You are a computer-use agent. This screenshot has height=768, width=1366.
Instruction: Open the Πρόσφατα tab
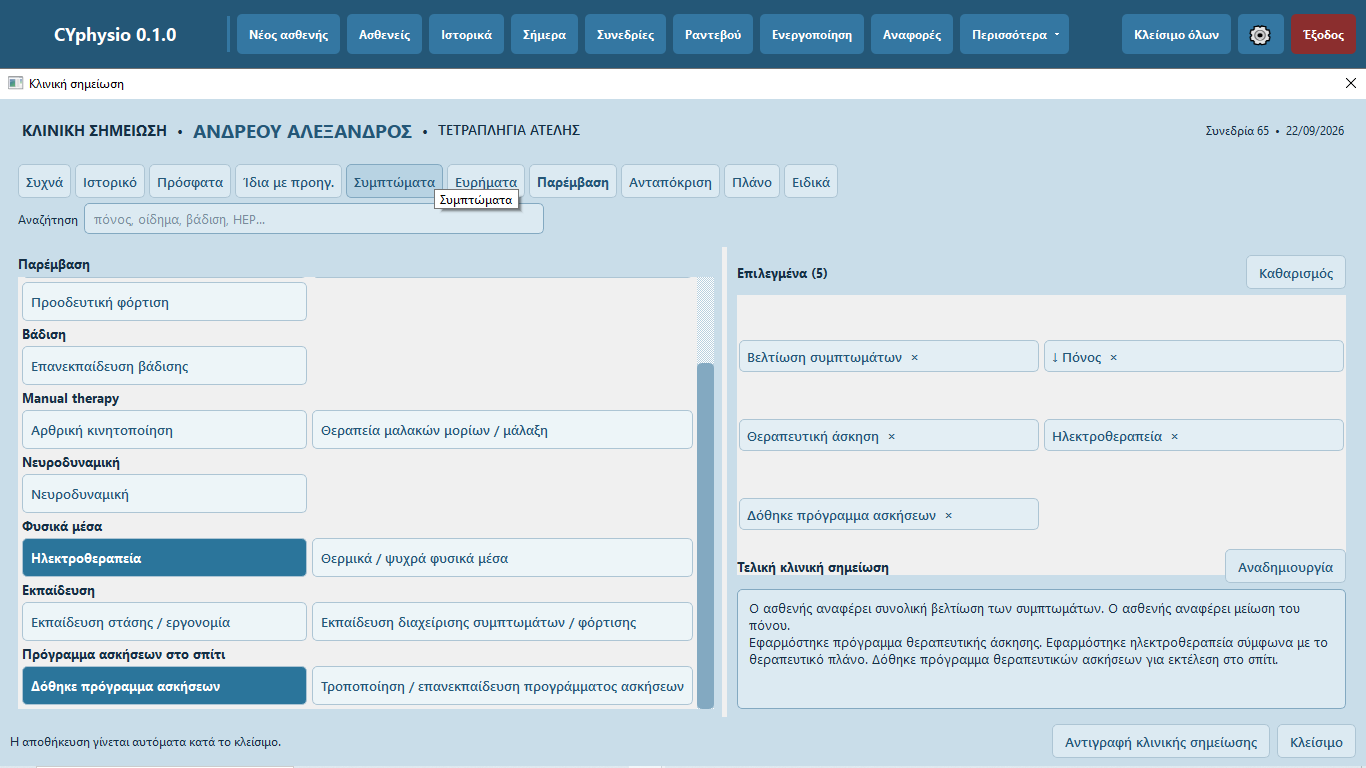[x=190, y=182]
